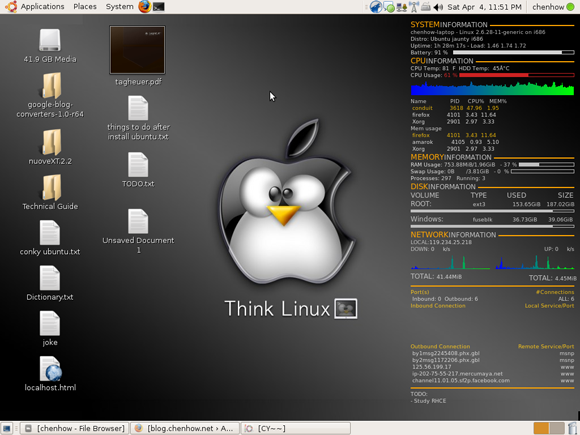Click the Show Desktop button
The width and height of the screenshot is (580, 435).
click(7, 428)
